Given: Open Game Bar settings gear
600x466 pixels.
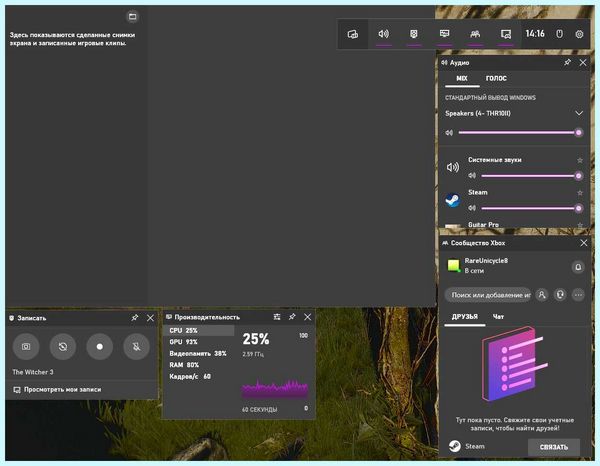Looking at the screenshot, I should pyautogui.click(x=579, y=34).
